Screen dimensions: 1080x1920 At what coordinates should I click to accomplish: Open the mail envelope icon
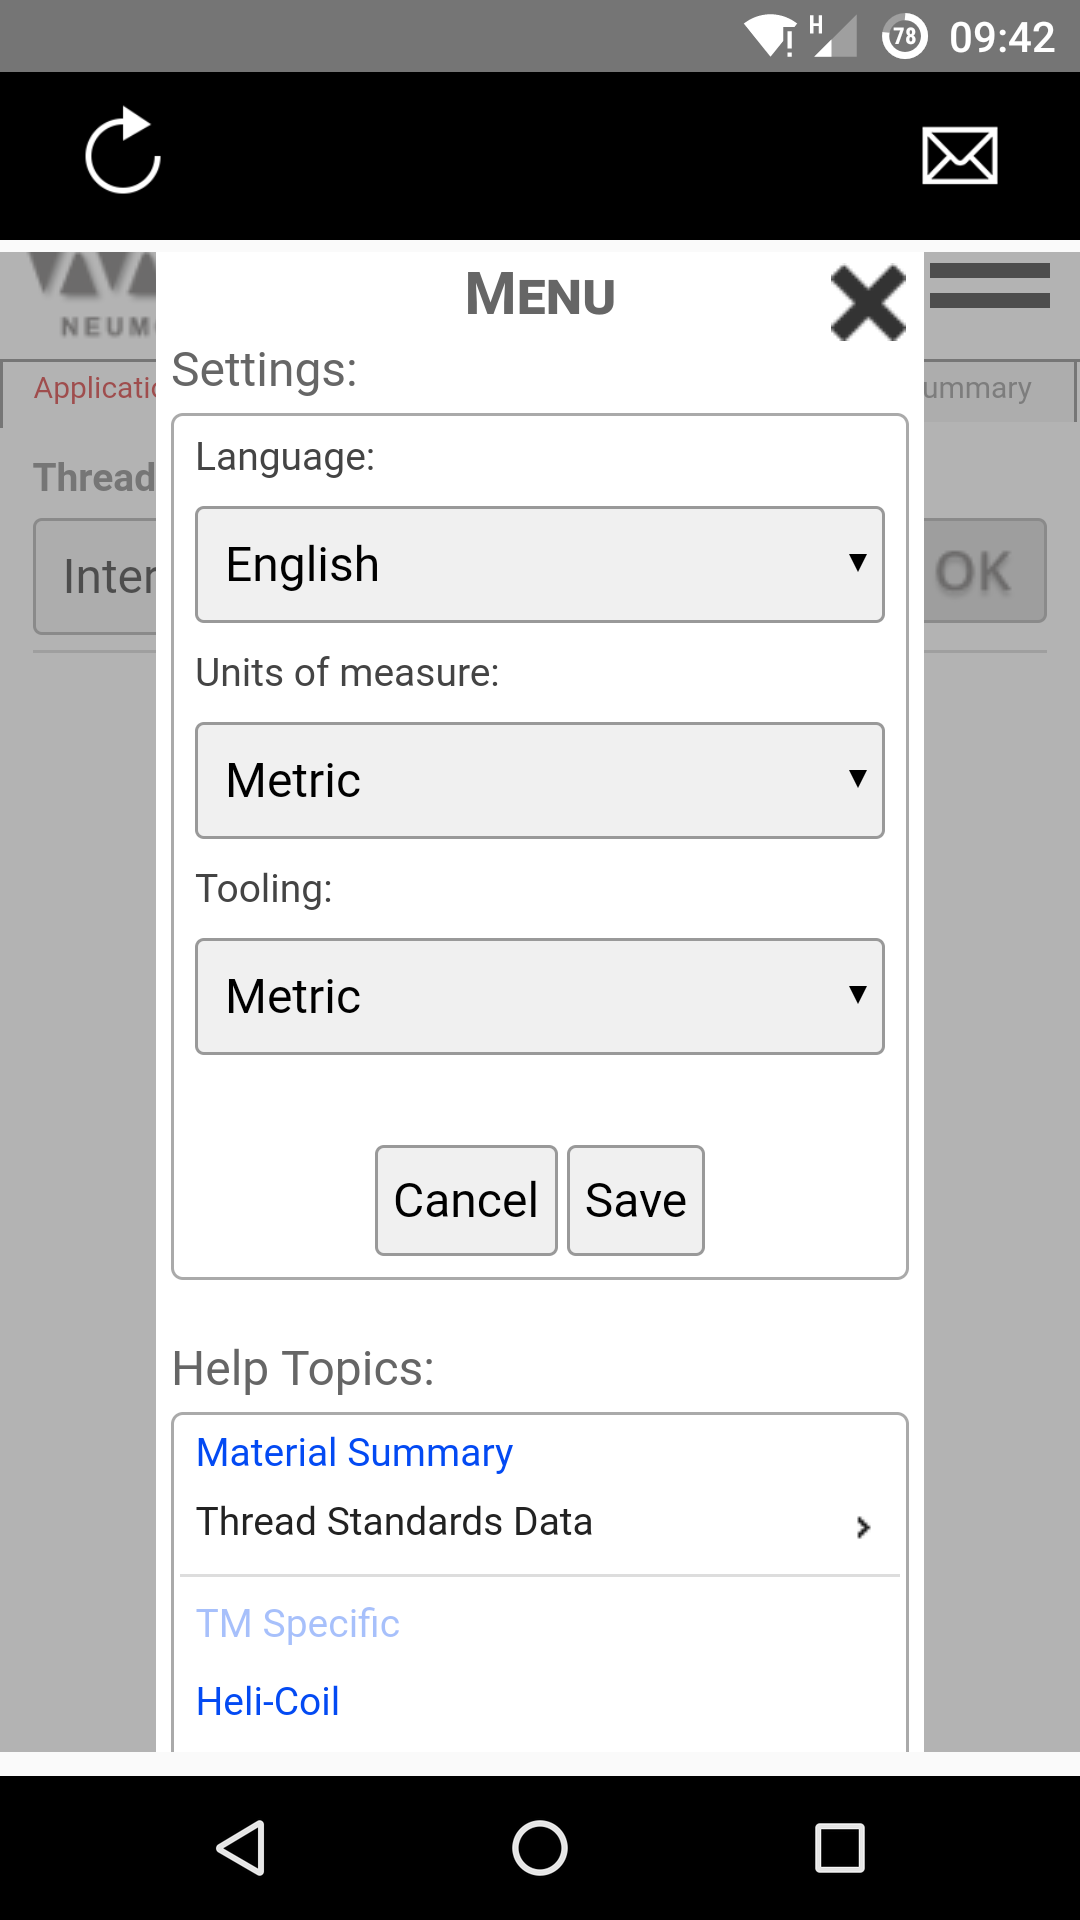pos(959,156)
